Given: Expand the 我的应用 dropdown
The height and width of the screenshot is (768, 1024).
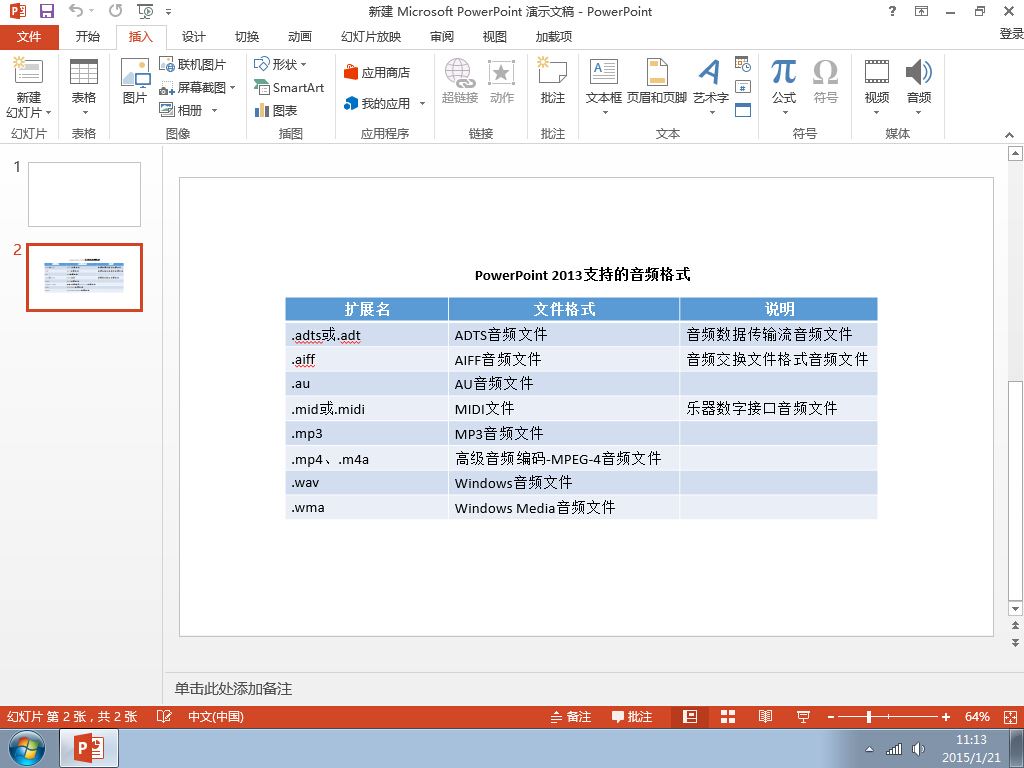Looking at the screenshot, I should point(423,103).
